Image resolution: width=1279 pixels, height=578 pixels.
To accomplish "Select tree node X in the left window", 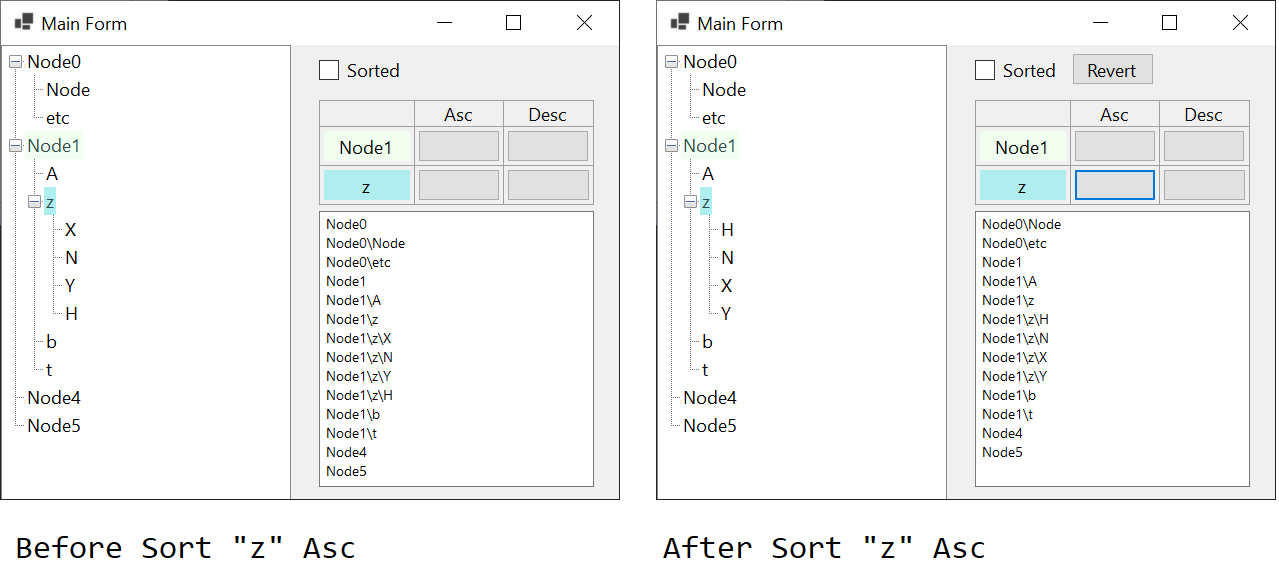I will click(71, 230).
